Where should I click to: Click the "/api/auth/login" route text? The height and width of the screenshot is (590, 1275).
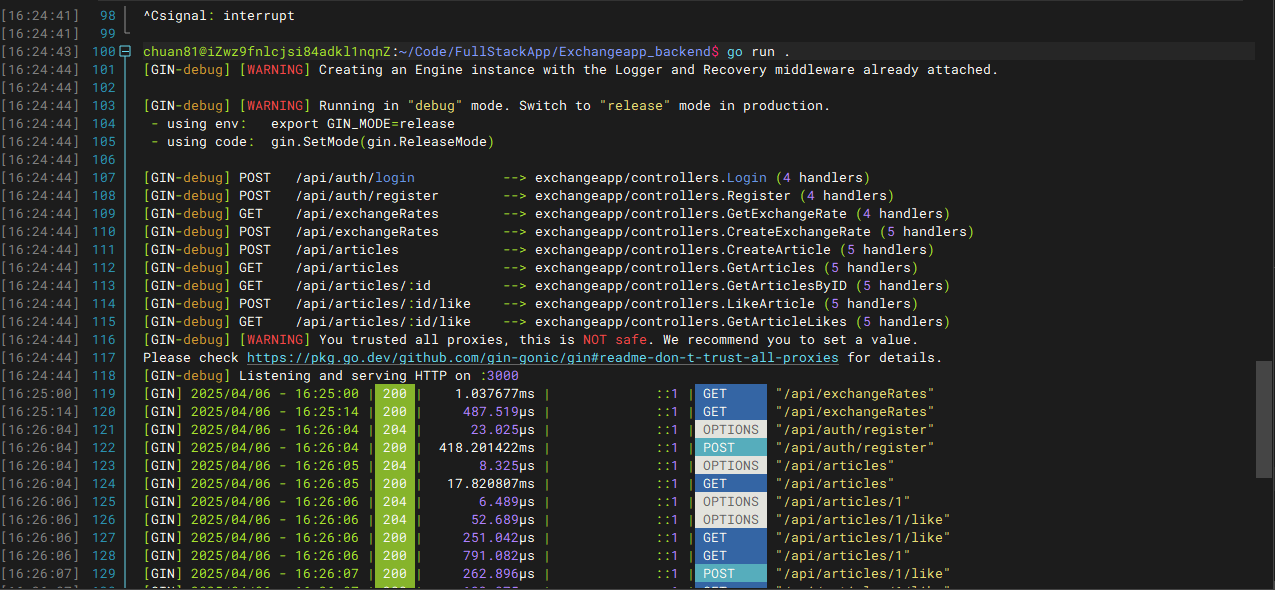[355, 178]
